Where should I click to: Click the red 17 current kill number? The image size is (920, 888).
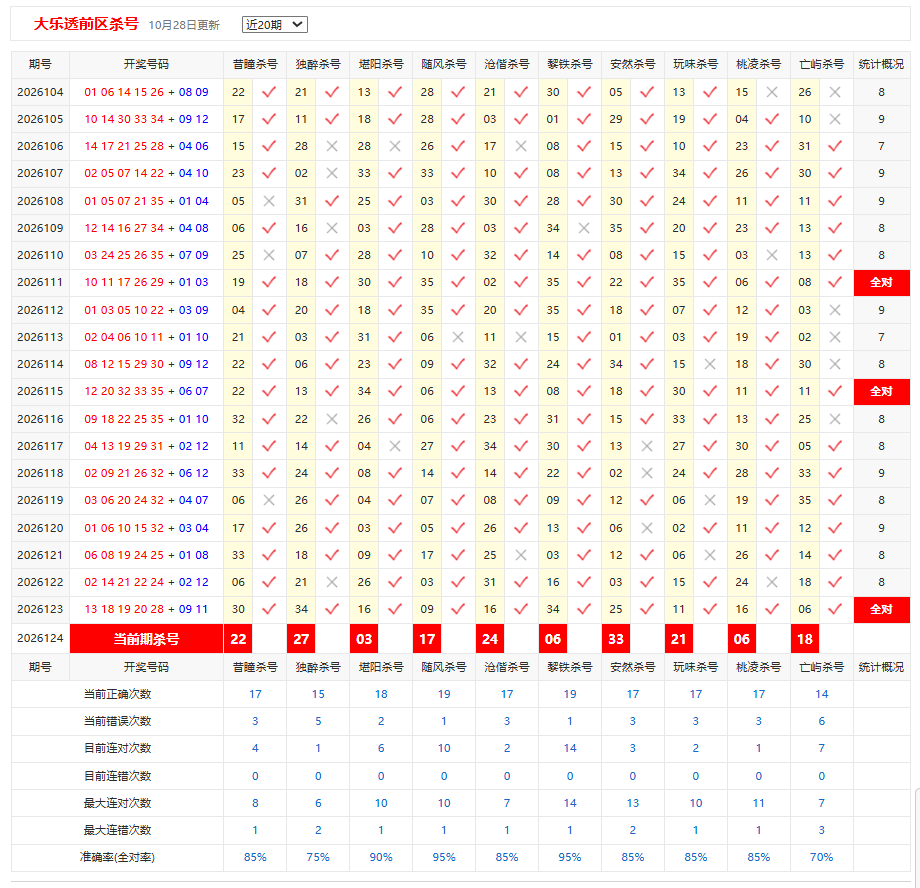coord(427,639)
